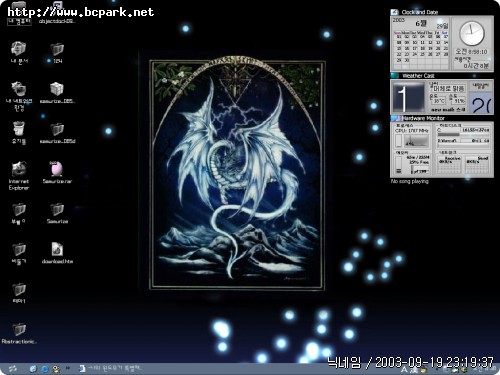The height and width of the screenshot is (375, 500).
Task: Open the samurize_085d folder icon
Action: (x=57, y=133)
